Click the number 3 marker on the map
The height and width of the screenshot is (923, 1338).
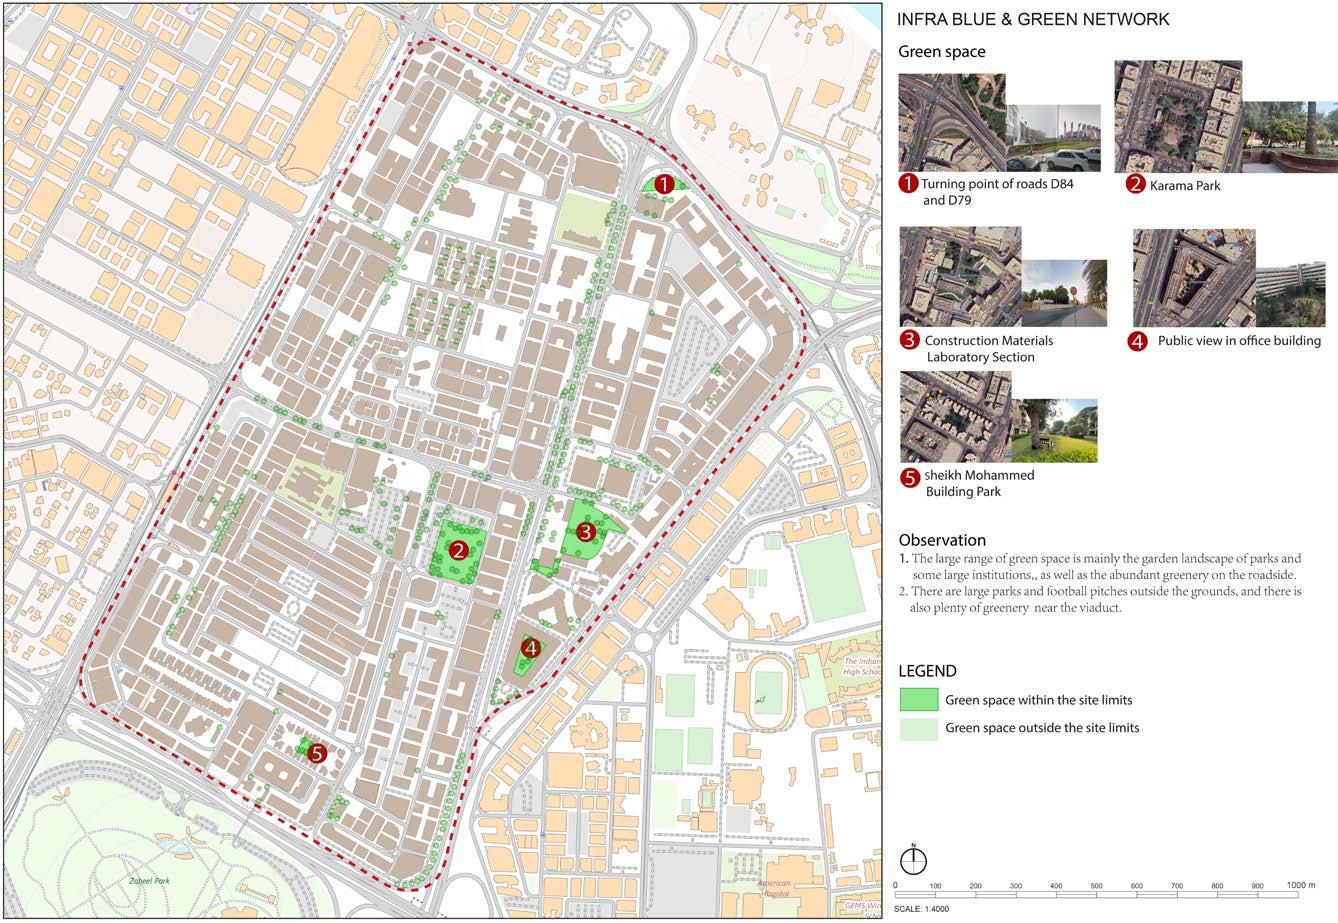tap(586, 532)
